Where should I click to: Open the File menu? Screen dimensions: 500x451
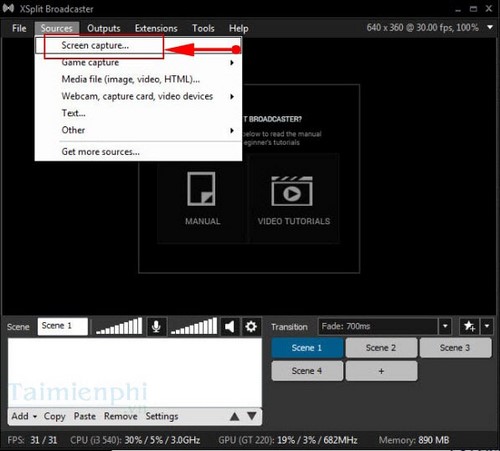click(x=19, y=28)
